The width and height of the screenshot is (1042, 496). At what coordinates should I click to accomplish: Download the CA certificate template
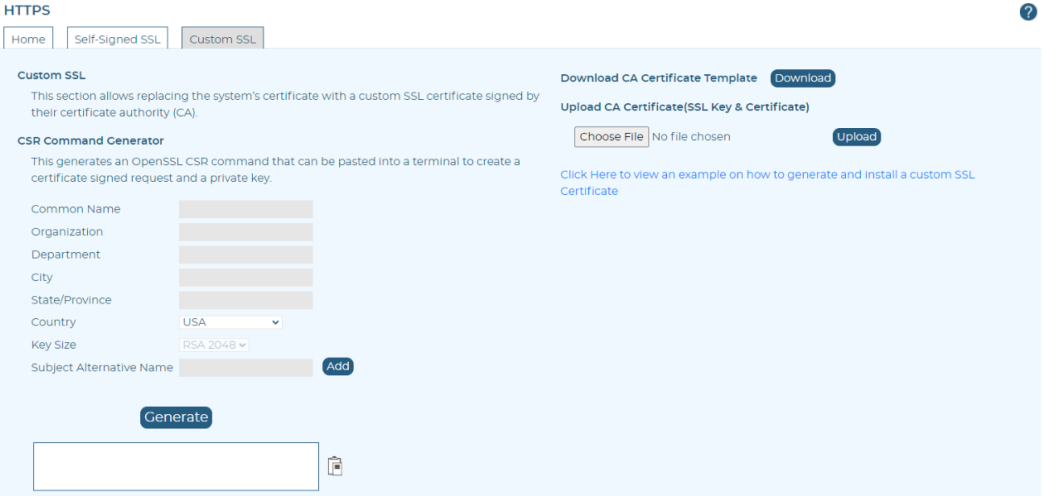[x=802, y=78]
